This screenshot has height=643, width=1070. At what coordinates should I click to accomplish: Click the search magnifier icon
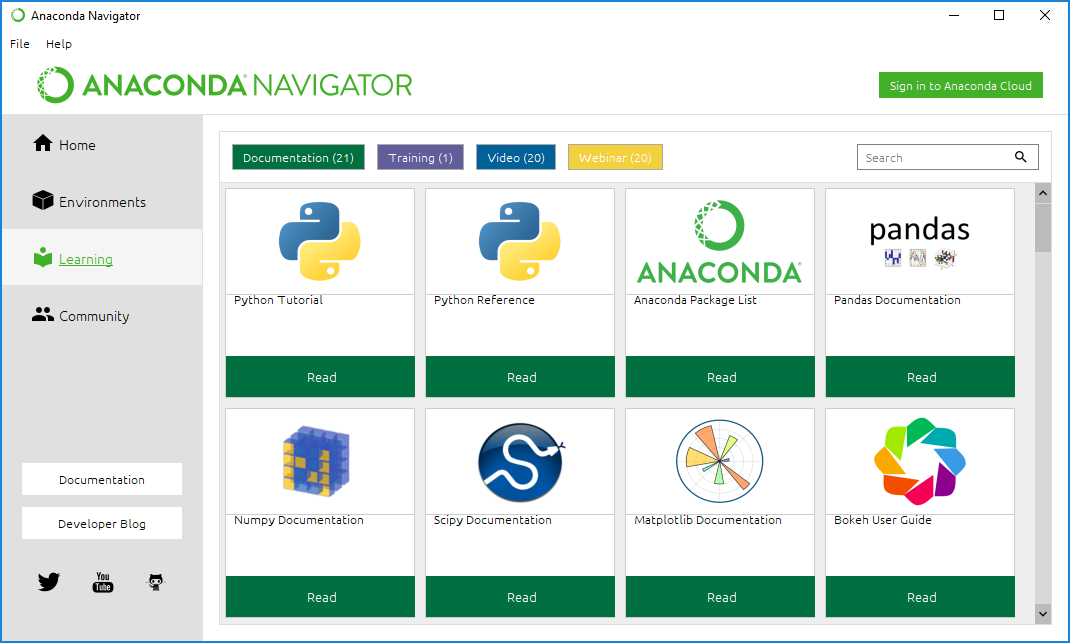[x=1021, y=157]
